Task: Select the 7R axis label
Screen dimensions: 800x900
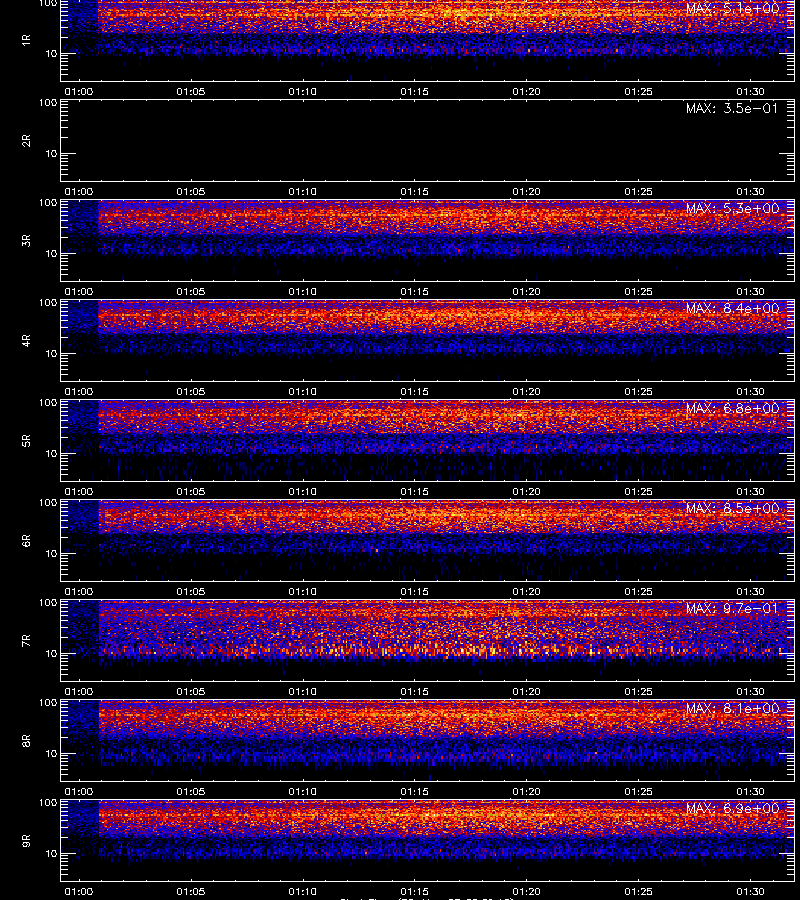Action: (26, 641)
